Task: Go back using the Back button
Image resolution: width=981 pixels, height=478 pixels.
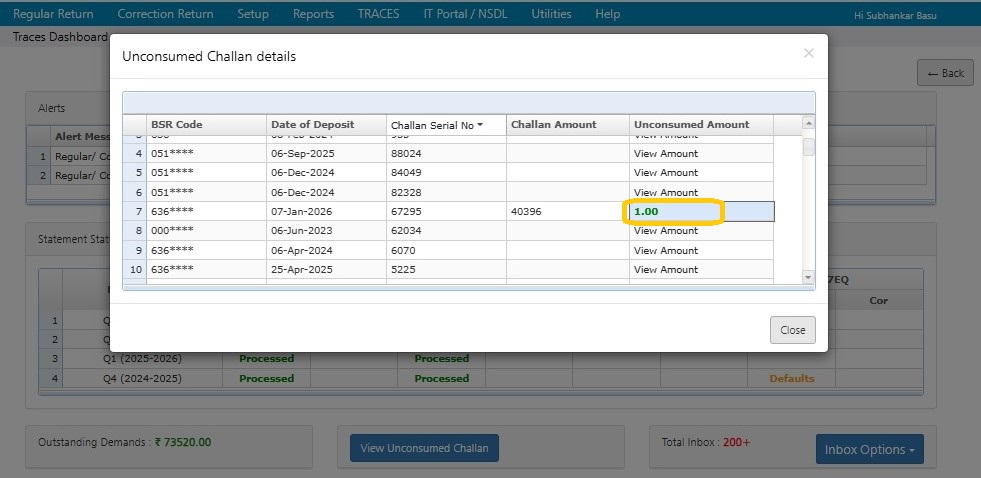Action: (945, 73)
